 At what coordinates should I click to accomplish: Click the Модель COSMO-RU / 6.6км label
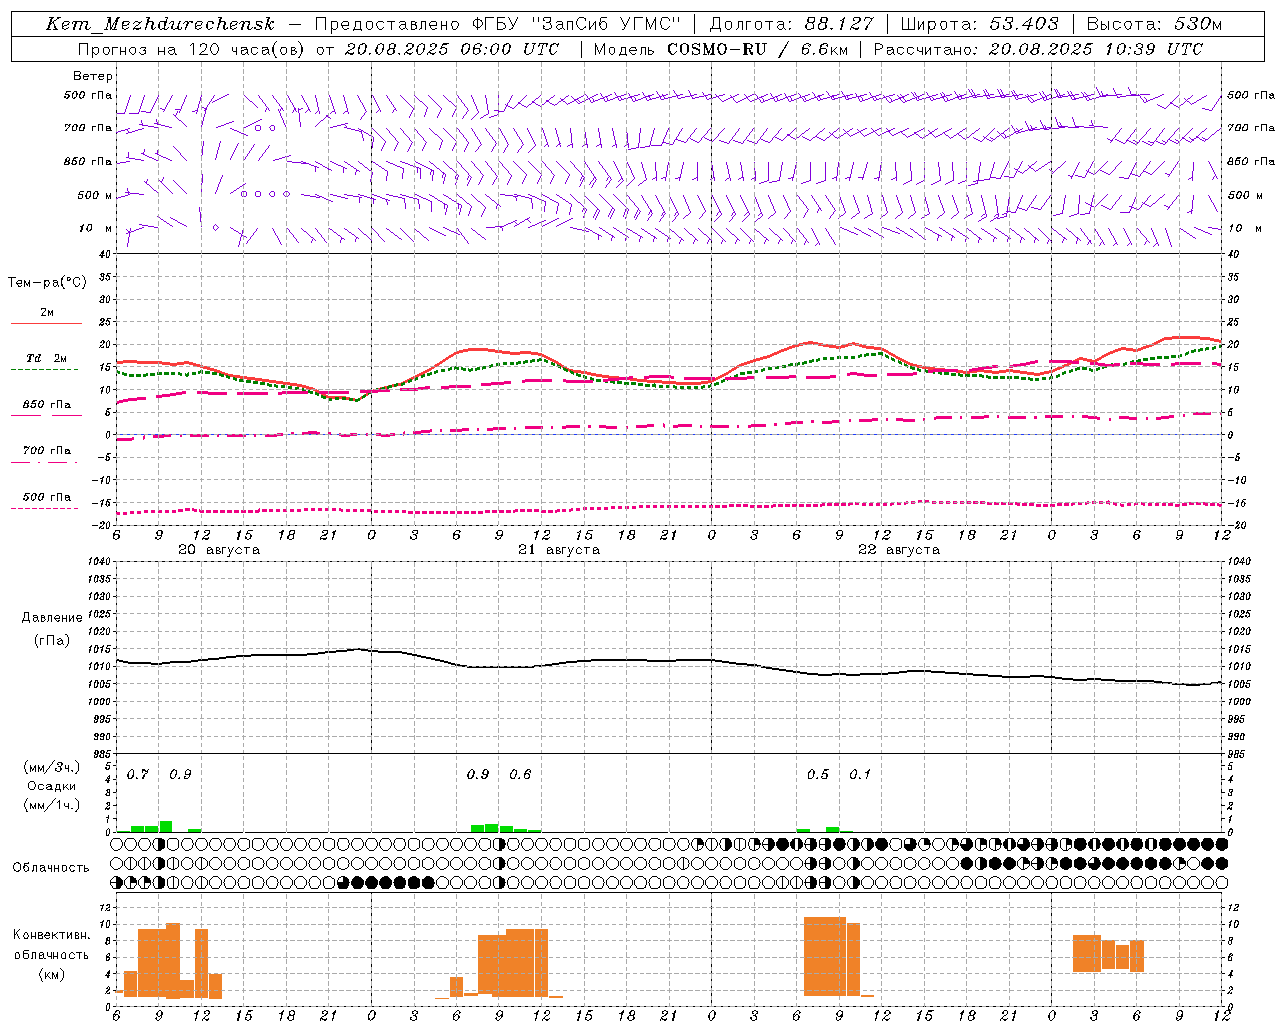pyautogui.click(x=721, y=49)
